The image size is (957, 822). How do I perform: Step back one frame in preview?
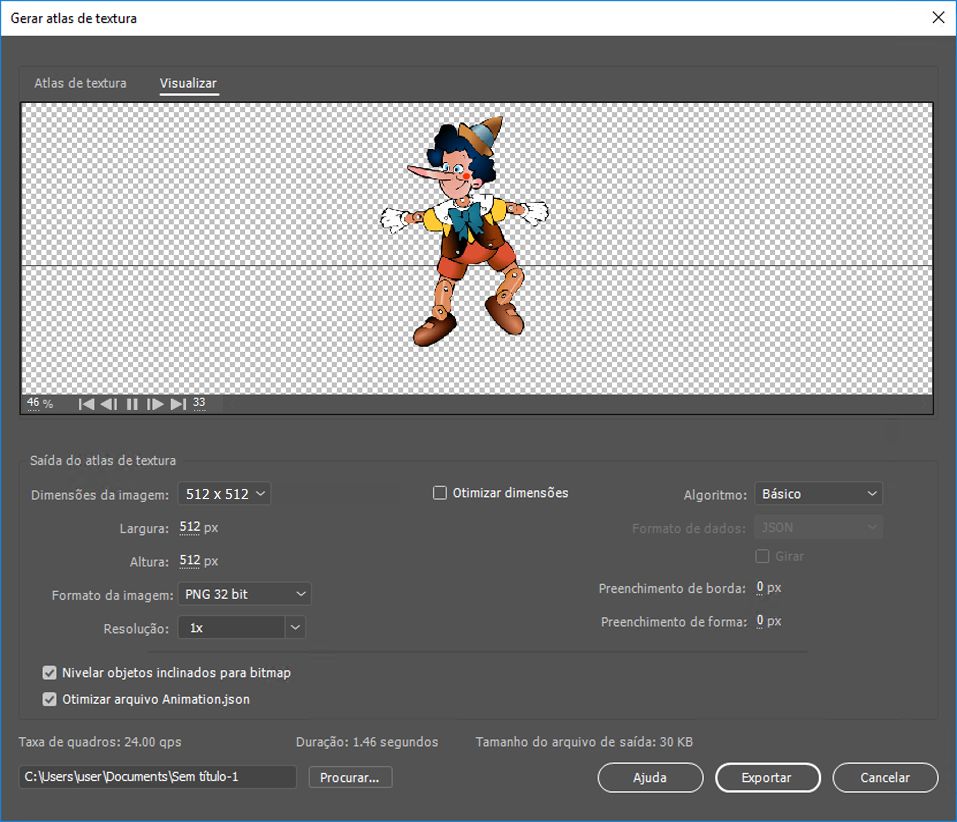[x=109, y=404]
